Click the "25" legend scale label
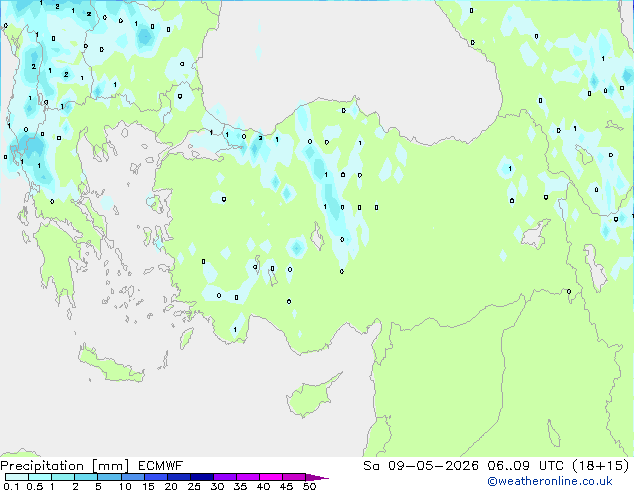 coord(194,486)
